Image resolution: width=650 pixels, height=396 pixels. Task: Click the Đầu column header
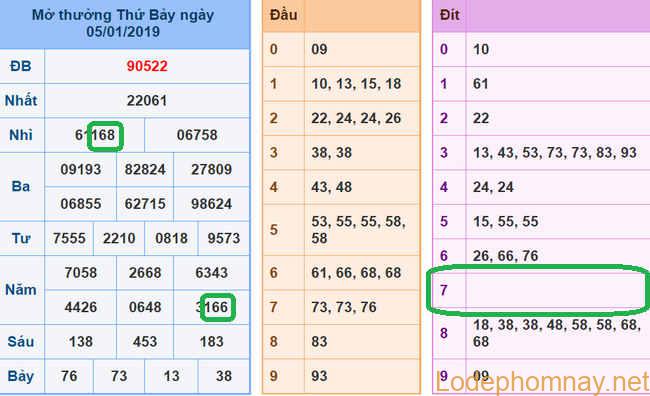pos(284,15)
